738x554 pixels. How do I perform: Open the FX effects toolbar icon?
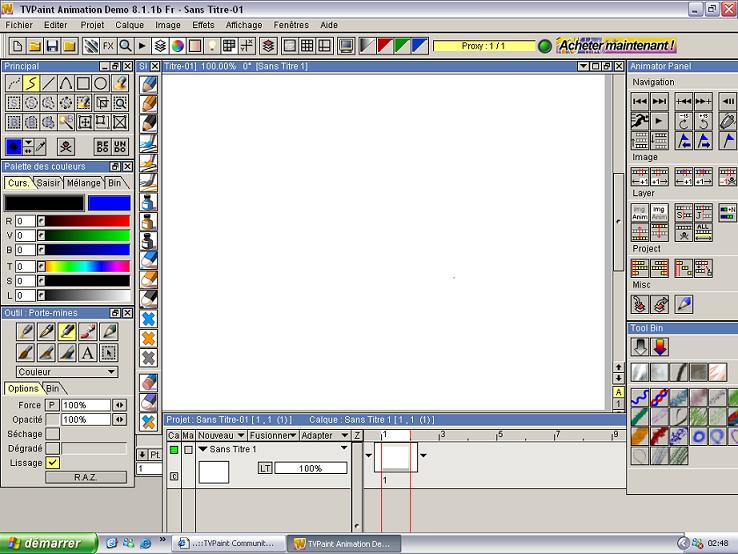click(x=108, y=46)
